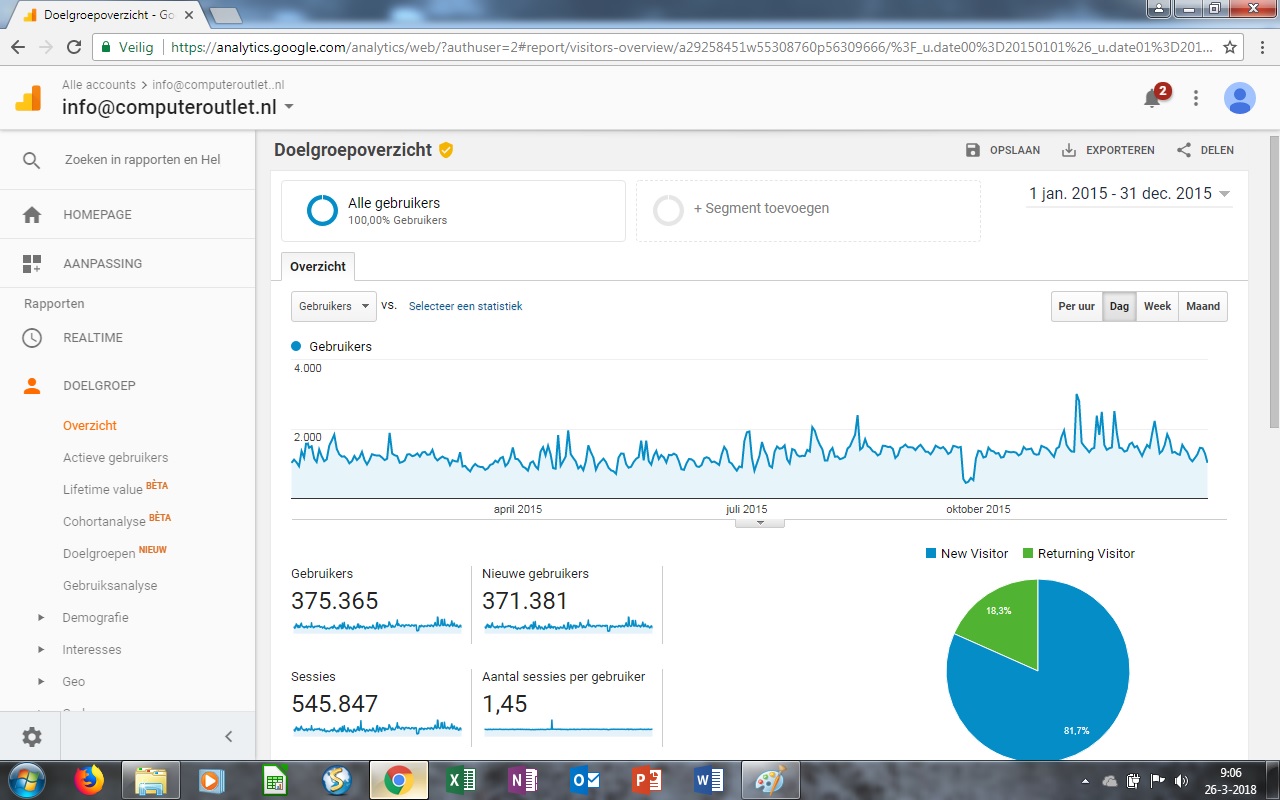Viewport: 1280px width, 800px height.
Task: Add a segment via Segment toevoegen
Action: pyautogui.click(x=808, y=210)
